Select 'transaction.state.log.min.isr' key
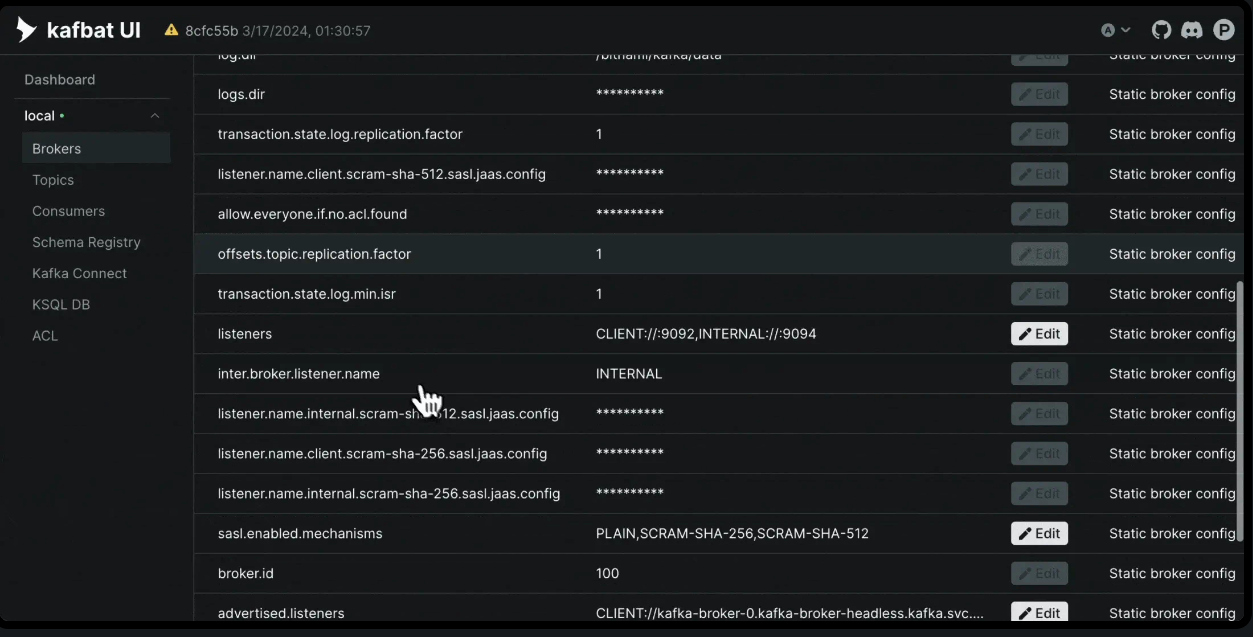1253x637 pixels. point(307,294)
